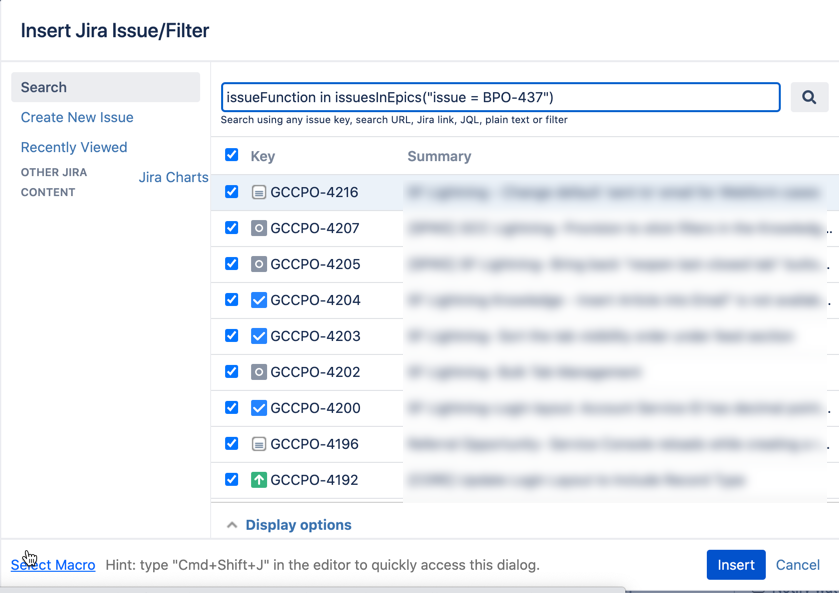Uncheck the GCCPO-4200 row checkbox
The image size is (839, 593).
point(231,407)
